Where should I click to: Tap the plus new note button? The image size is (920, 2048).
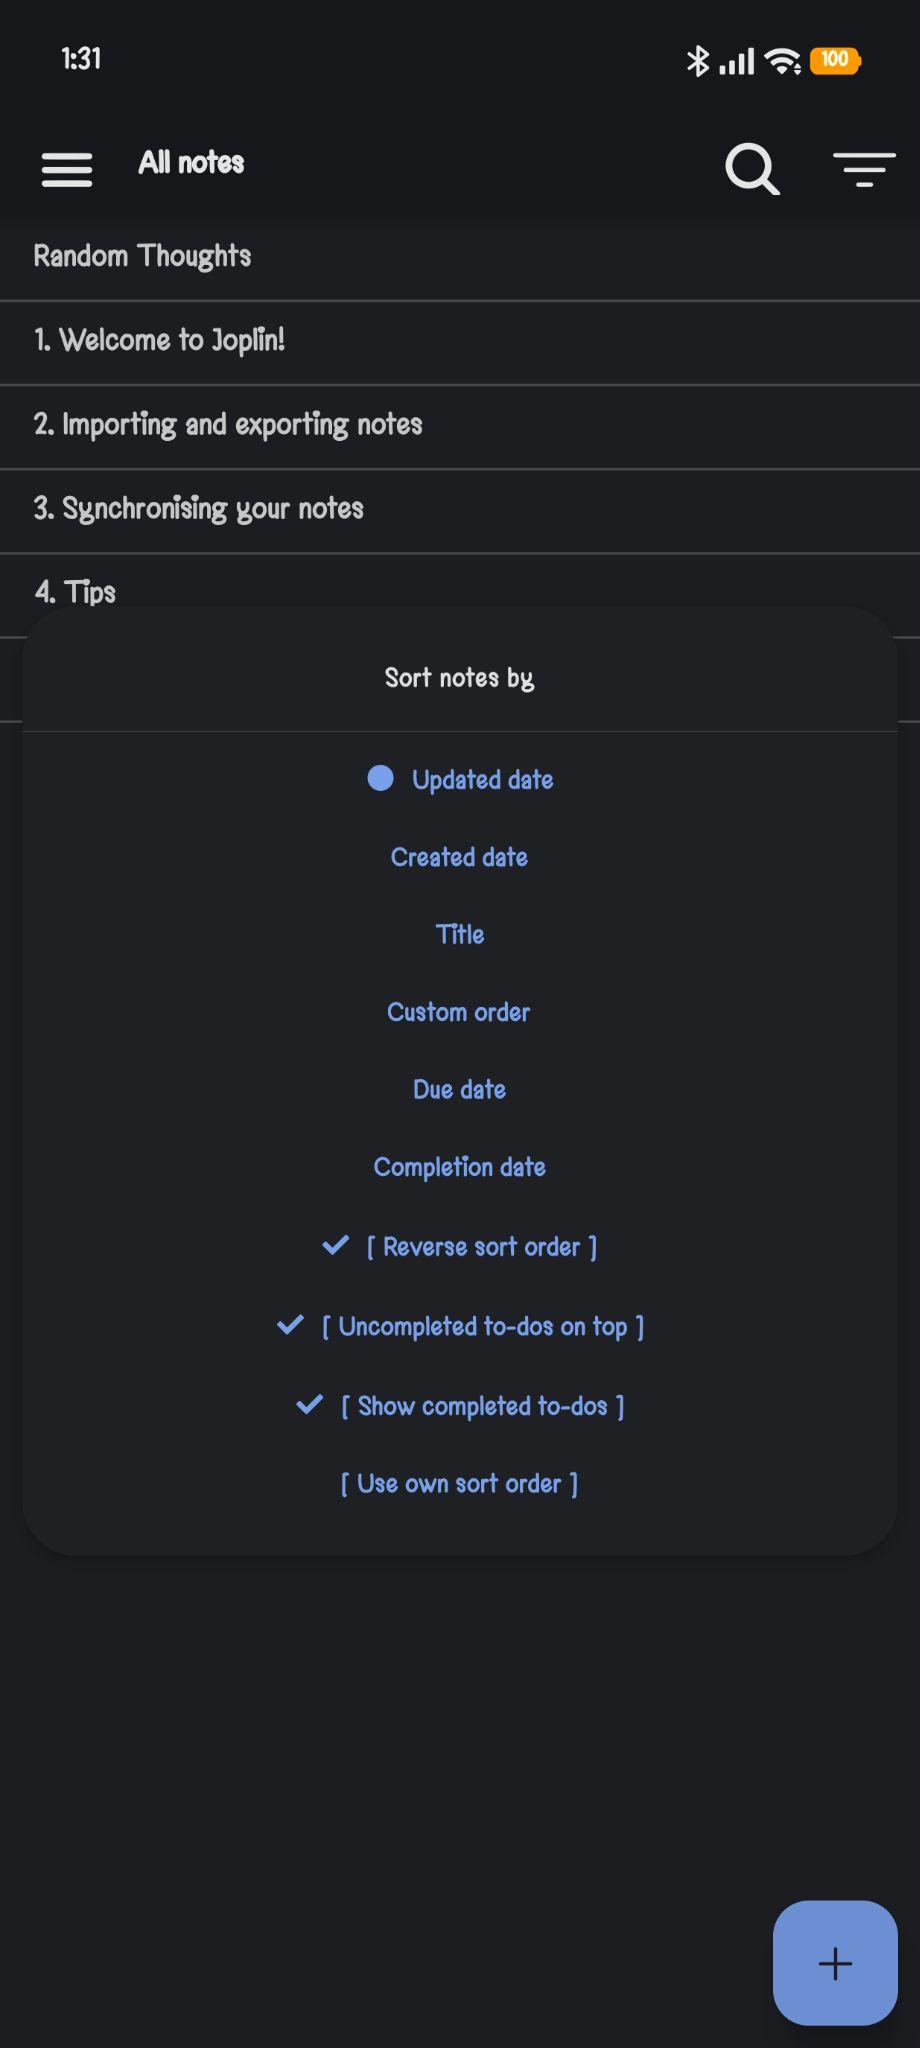(835, 1963)
